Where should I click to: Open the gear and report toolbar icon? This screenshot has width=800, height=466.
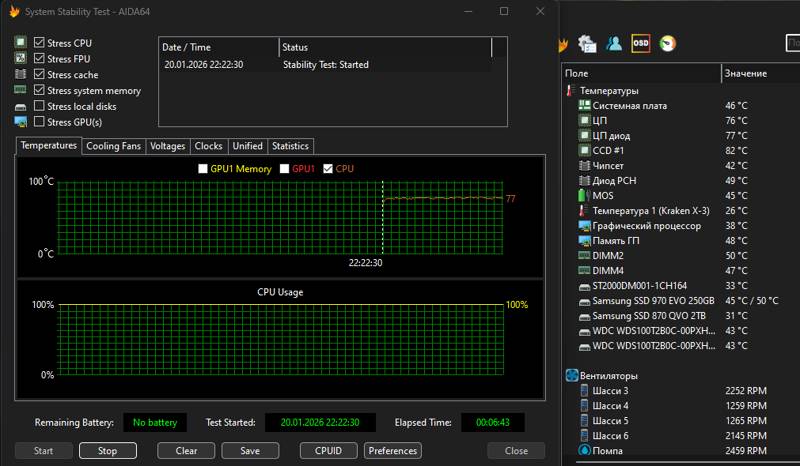coord(588,44)
